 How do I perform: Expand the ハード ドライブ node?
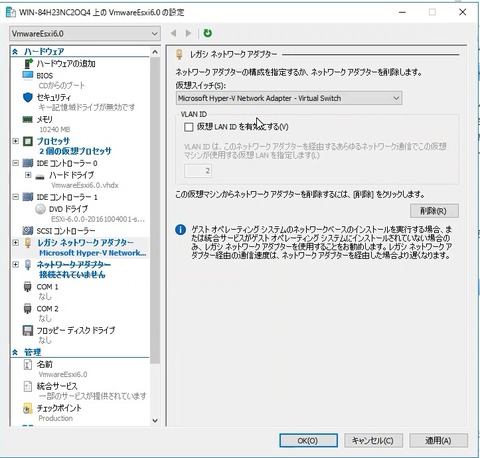coord(28,175)
